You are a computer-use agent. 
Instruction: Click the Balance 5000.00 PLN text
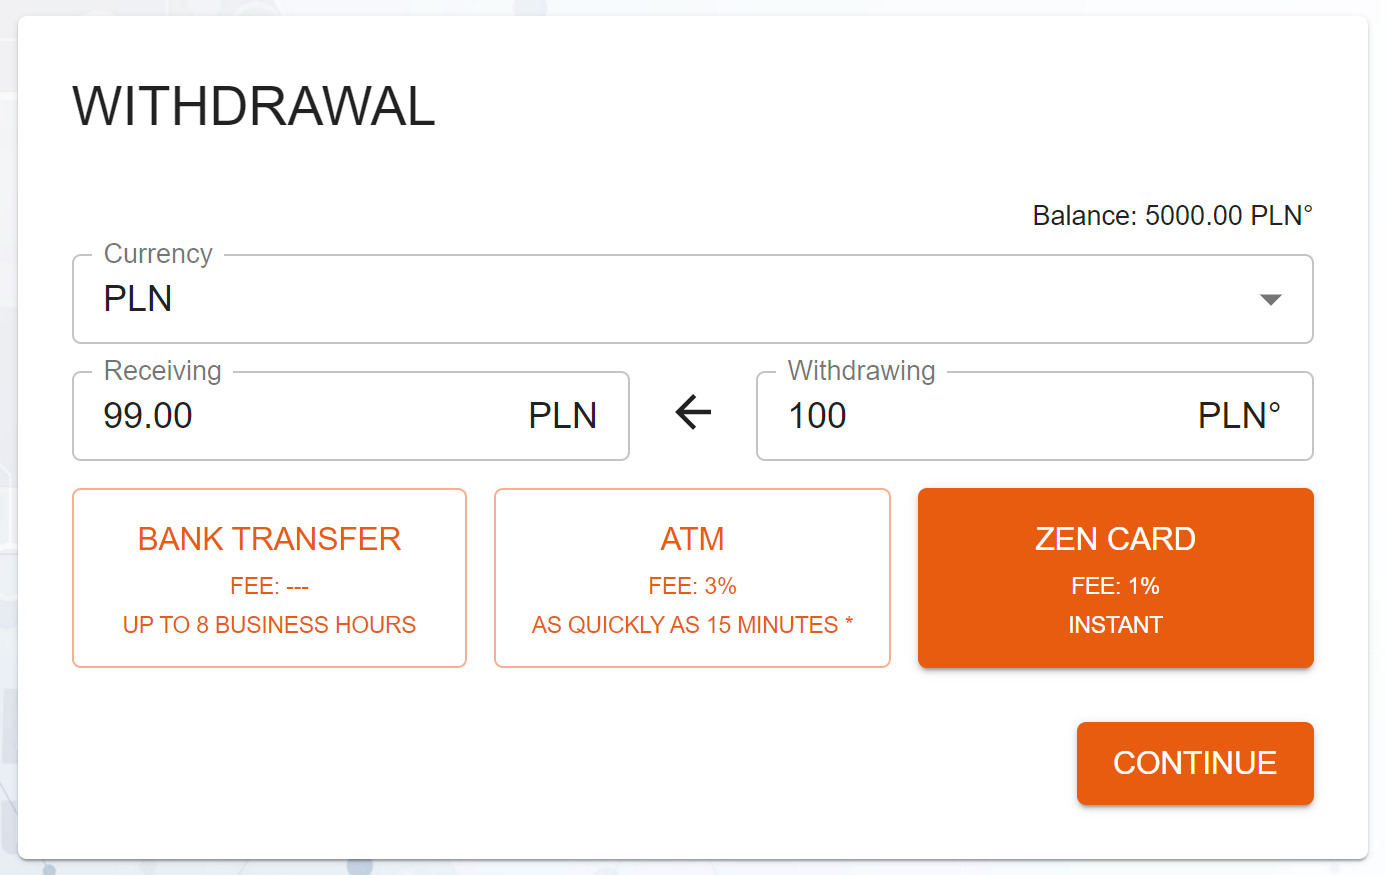(x=1172, y=216)
